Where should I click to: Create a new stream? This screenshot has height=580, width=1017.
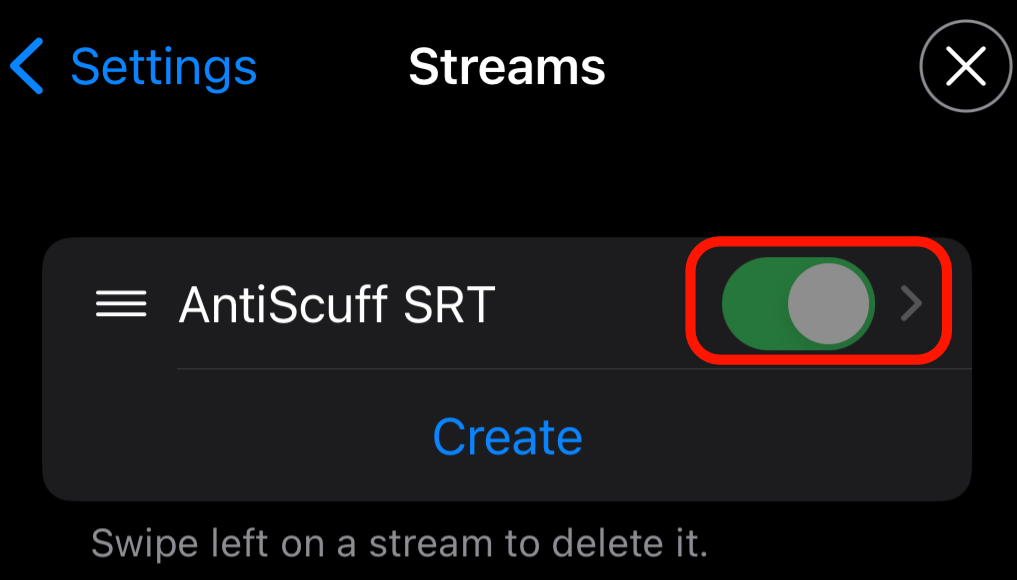tap(507, 437)
